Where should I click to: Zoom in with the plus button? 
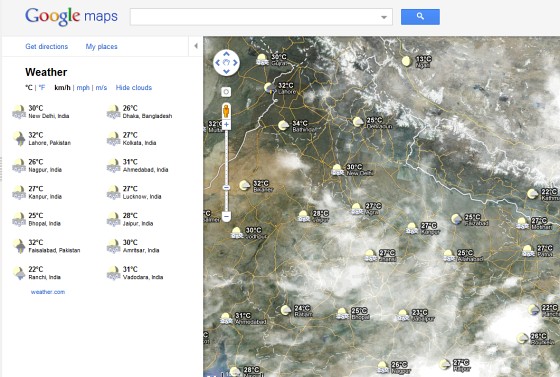[x=226, y=124]
